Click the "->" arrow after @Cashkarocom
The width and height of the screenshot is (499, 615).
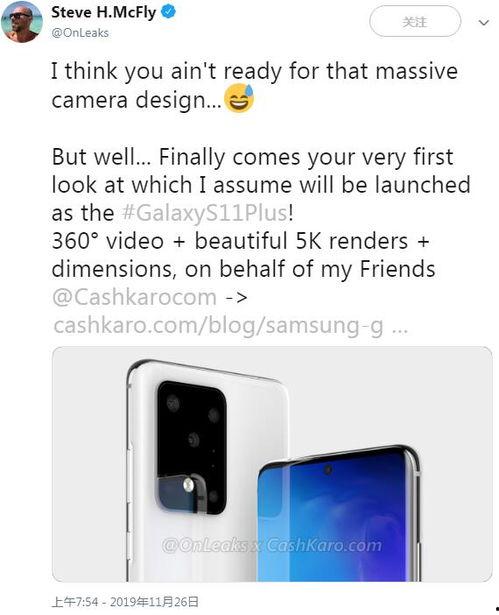click(x=237, y=298)
